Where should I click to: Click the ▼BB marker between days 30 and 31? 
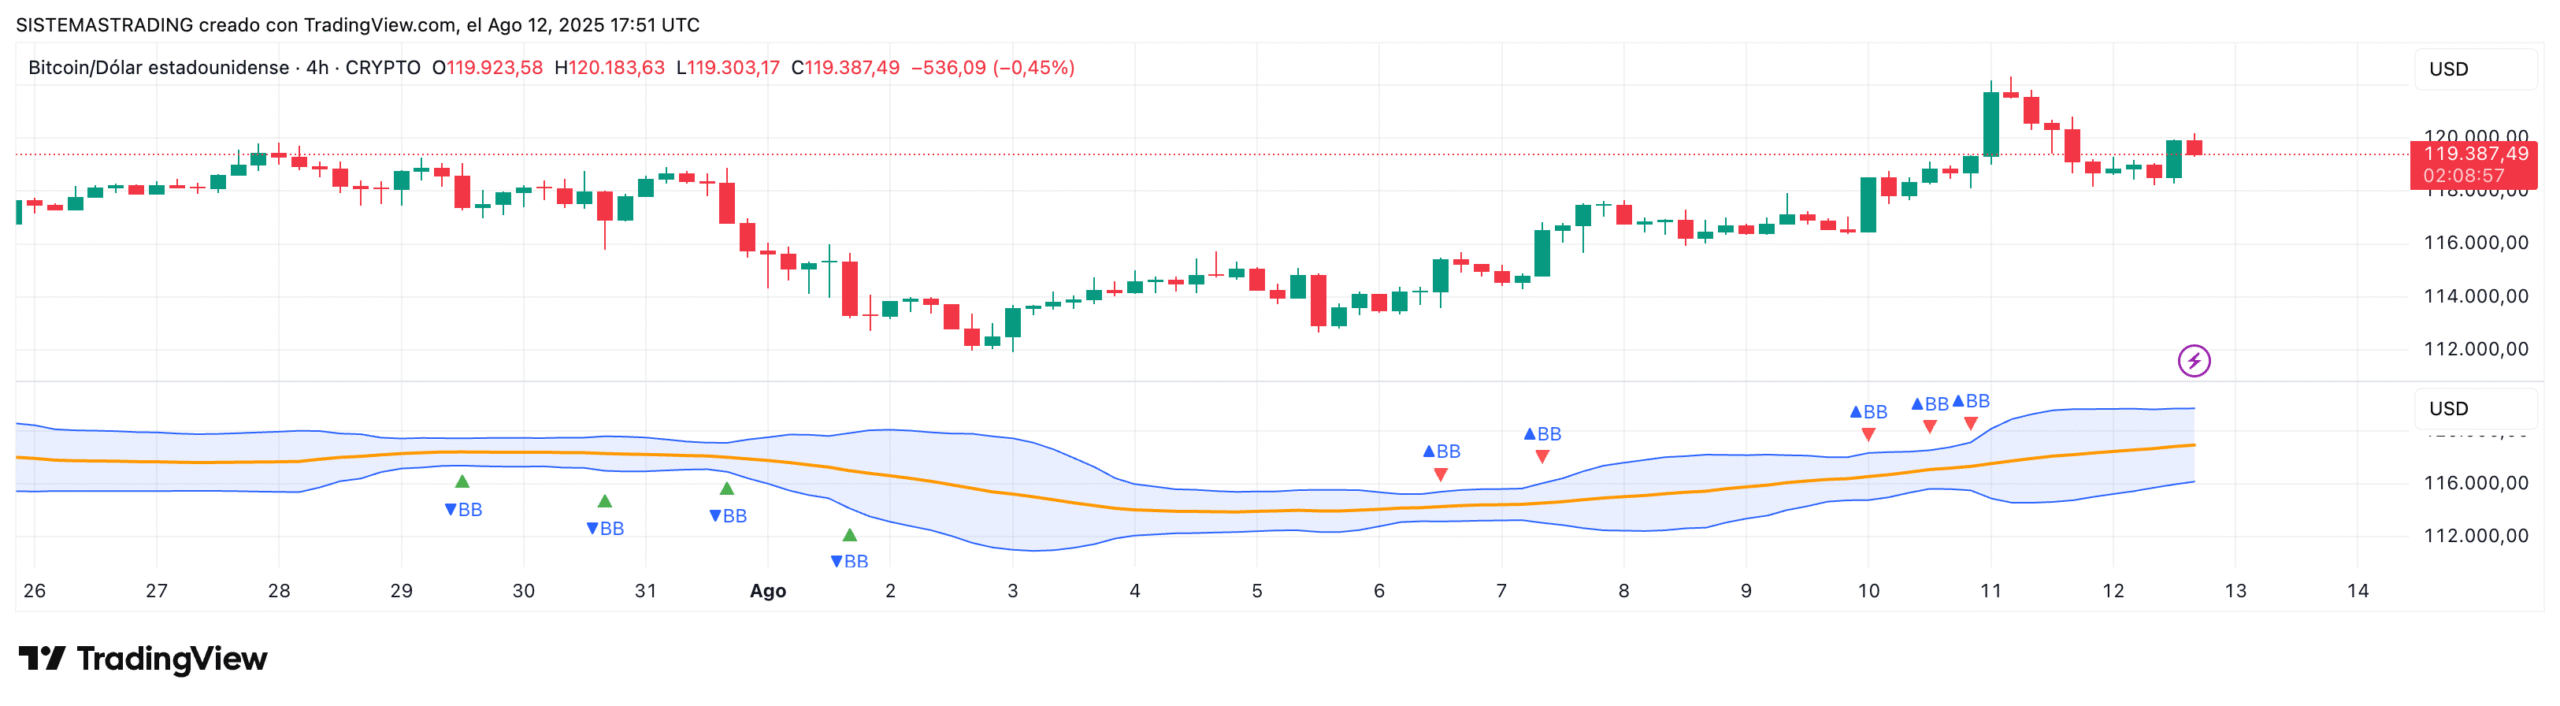point(605,528)
